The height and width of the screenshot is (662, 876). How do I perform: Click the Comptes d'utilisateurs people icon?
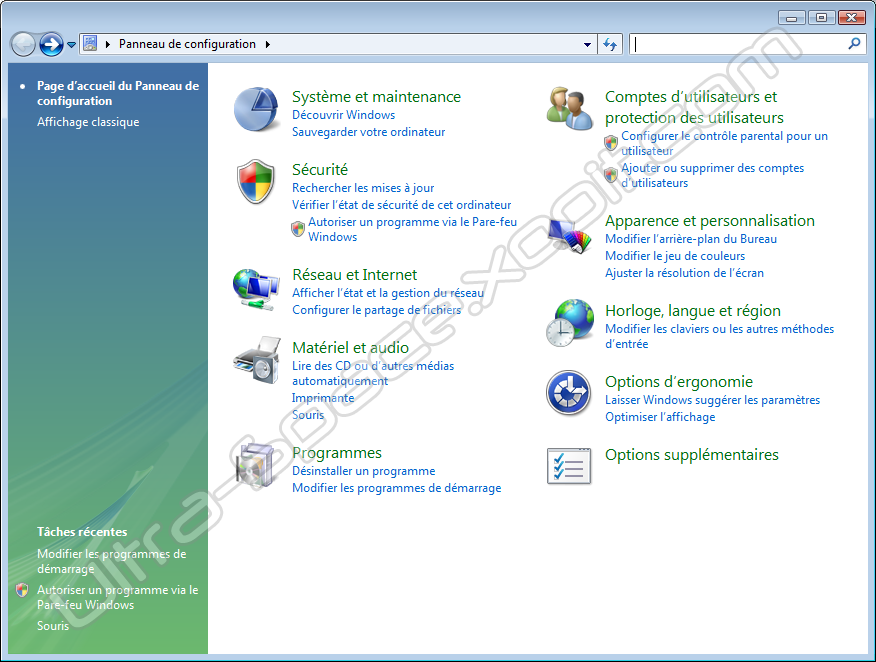pyautogui.click(x=569, y=108)
